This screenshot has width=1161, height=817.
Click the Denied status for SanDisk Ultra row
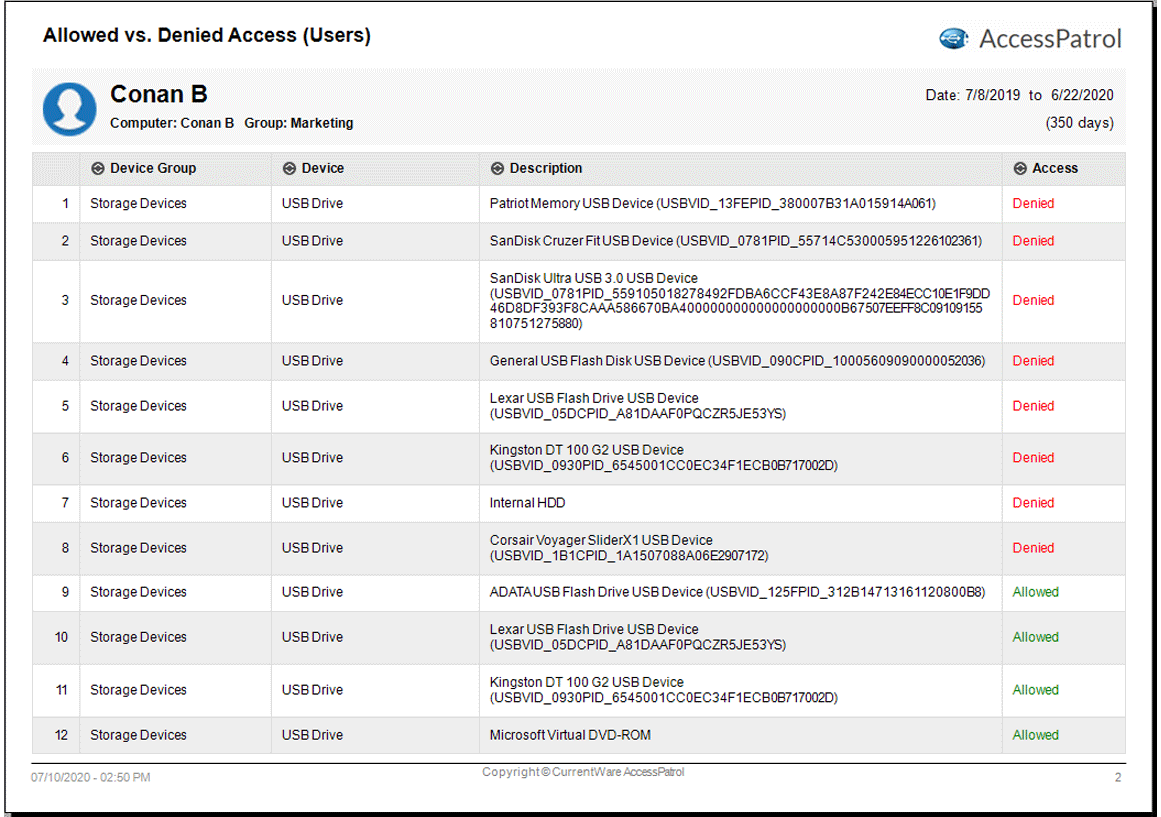tap(1033, 300)
